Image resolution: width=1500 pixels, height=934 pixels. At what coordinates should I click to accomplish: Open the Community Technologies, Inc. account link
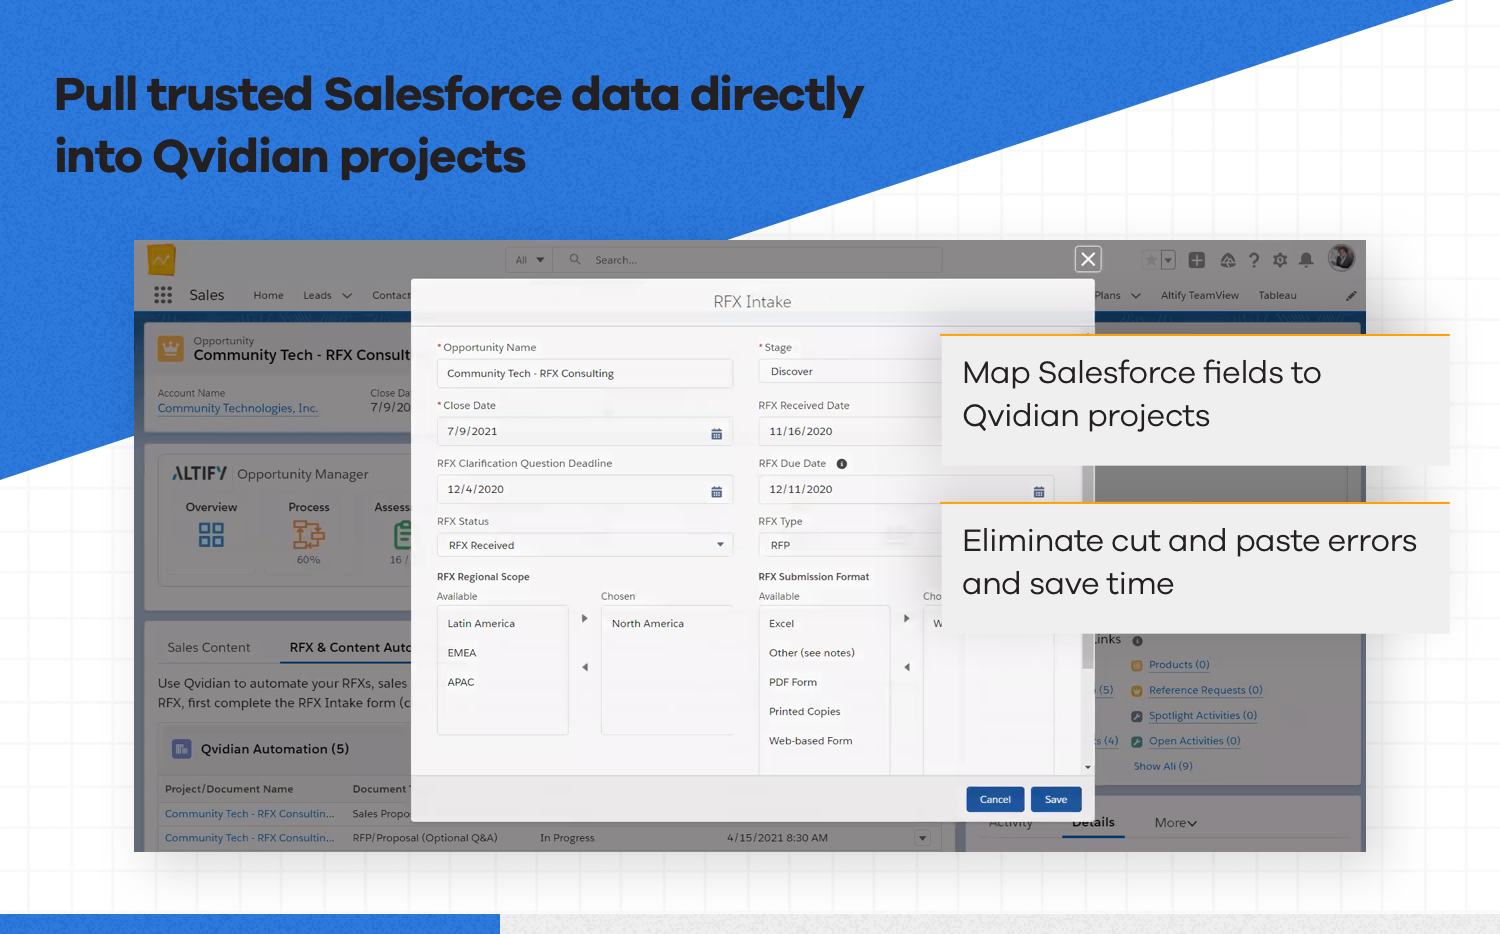(x=238, y=409)
